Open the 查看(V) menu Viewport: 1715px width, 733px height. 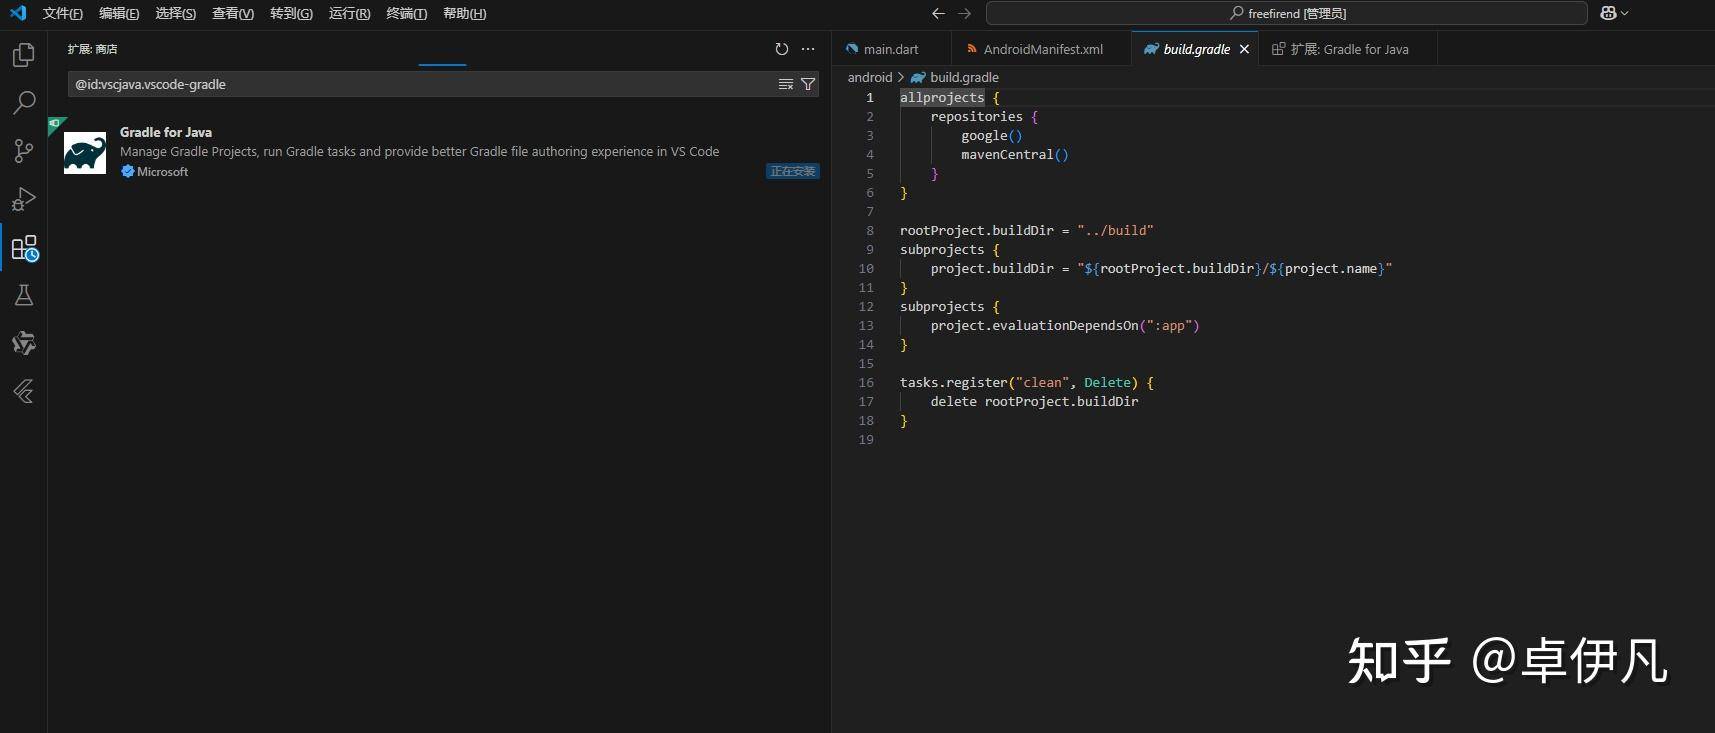point(233,13)
